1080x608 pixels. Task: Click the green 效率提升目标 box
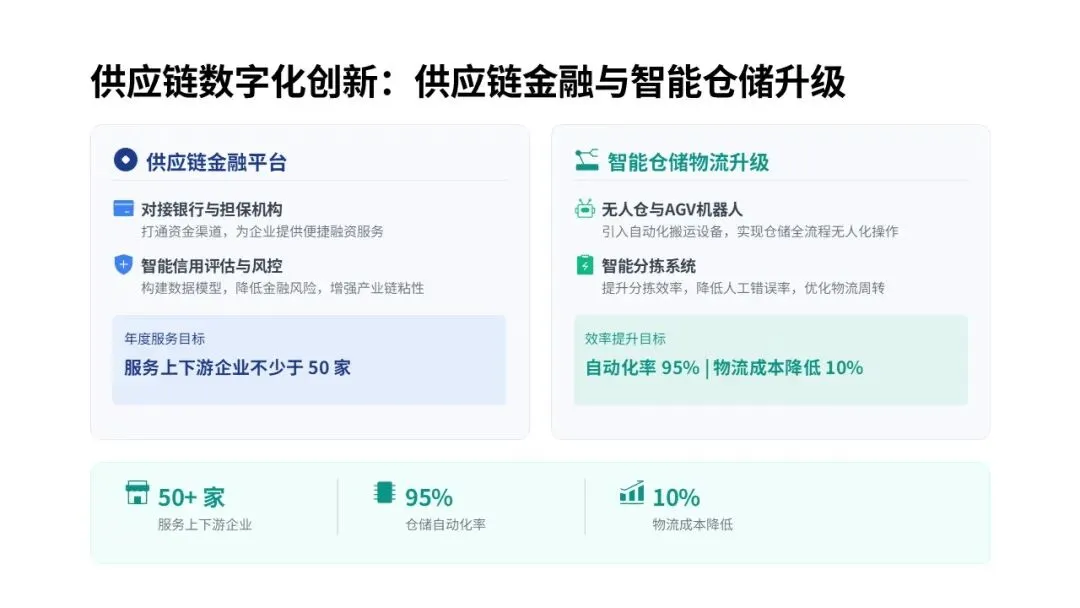770,360
